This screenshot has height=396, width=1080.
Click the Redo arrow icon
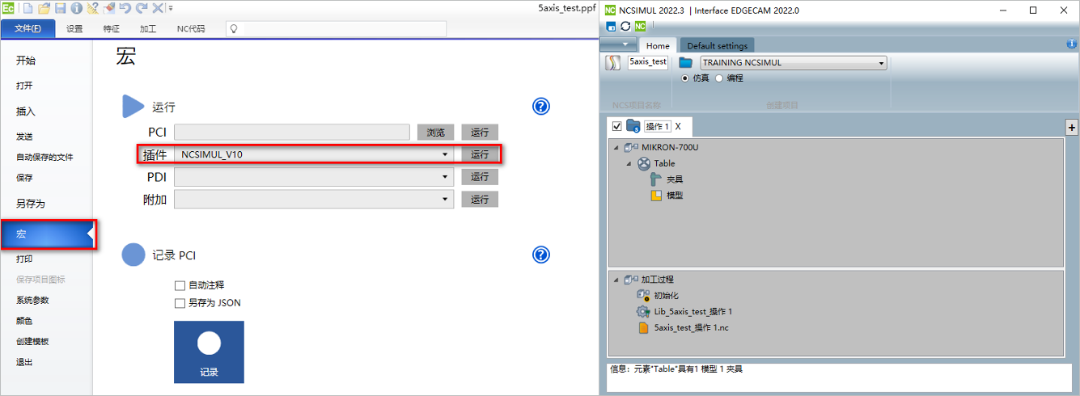(141, 8)
